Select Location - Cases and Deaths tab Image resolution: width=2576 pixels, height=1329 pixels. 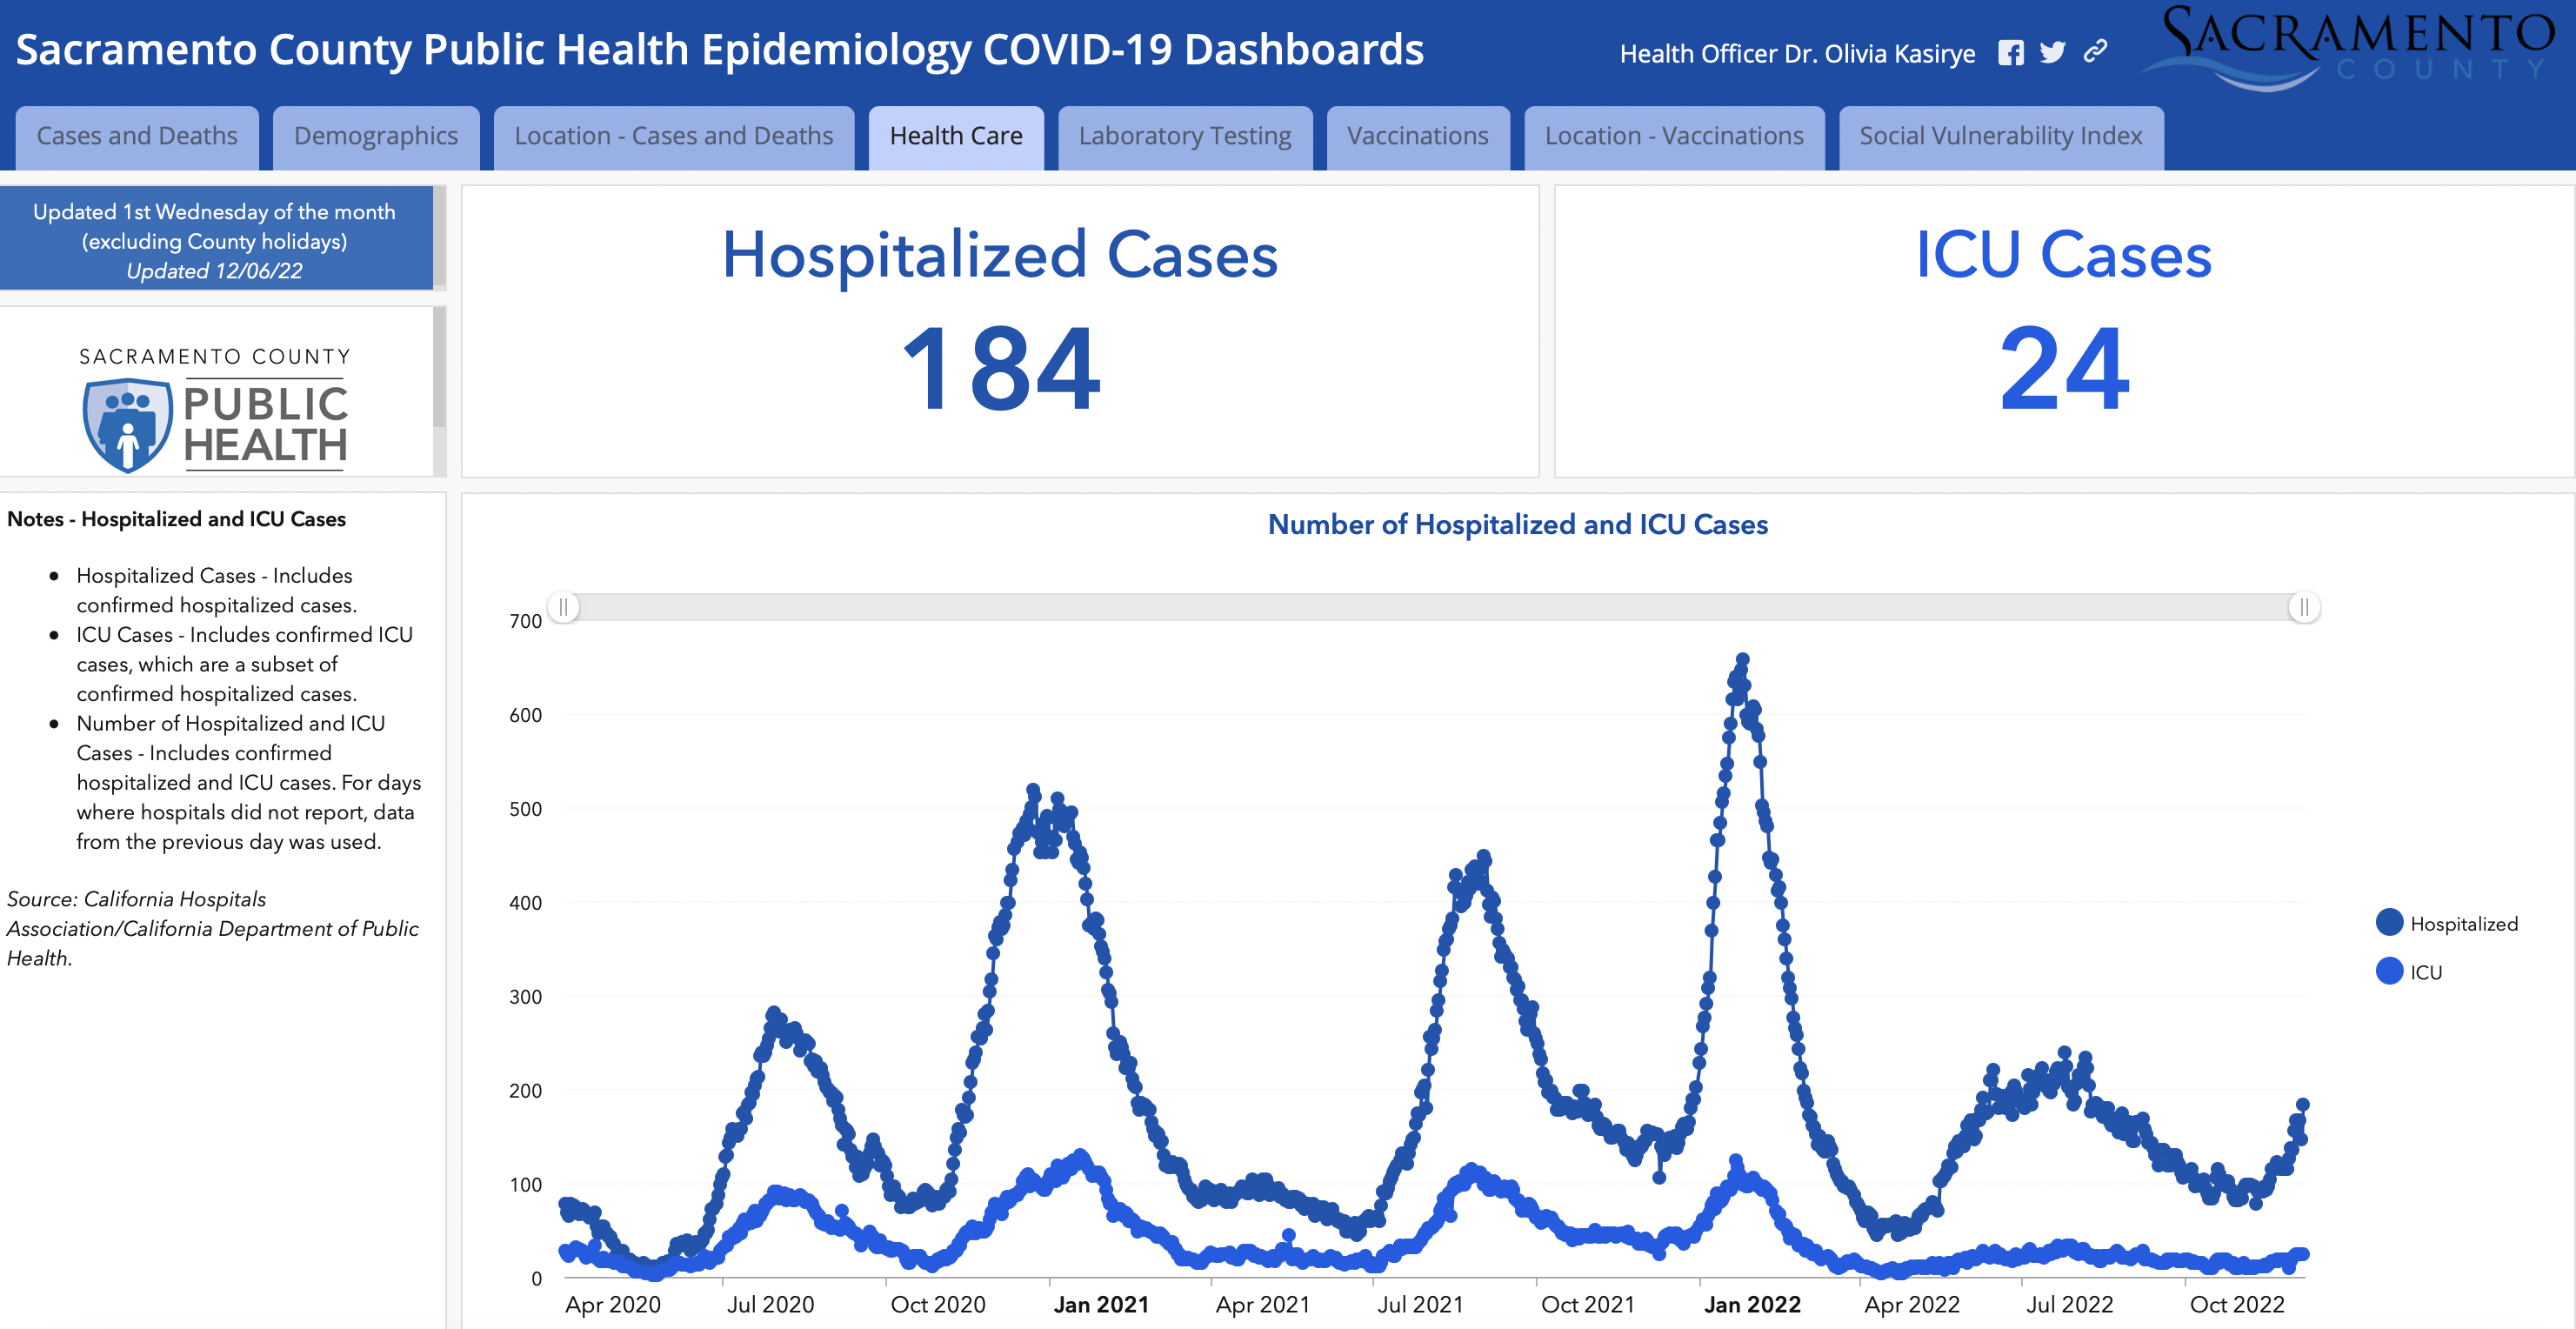(674, 137)
